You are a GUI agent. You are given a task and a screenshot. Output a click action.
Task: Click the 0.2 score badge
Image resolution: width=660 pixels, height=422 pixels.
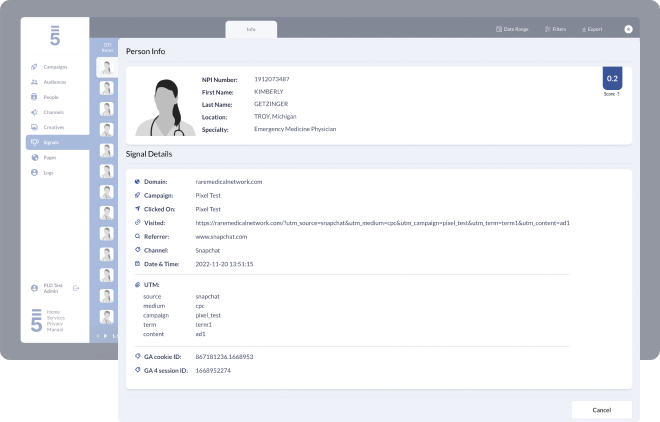pos(611,80)
